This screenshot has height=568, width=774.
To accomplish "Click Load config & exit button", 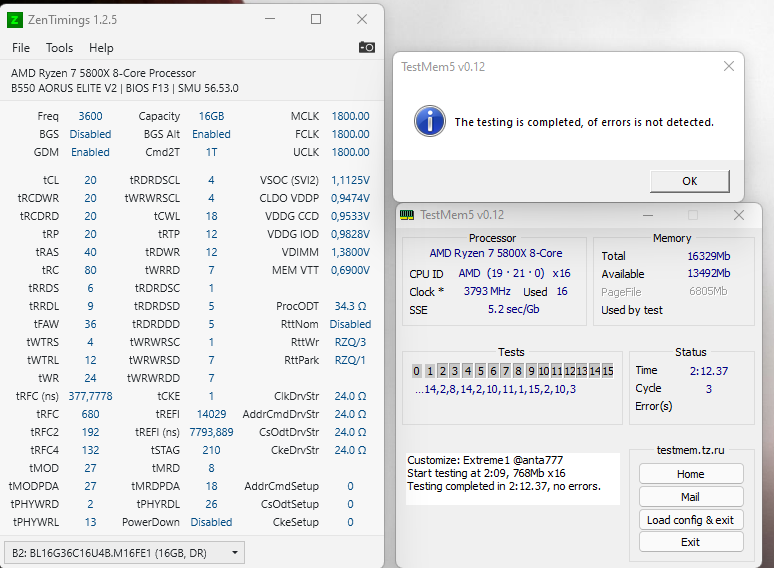I will tap(691, 520).
